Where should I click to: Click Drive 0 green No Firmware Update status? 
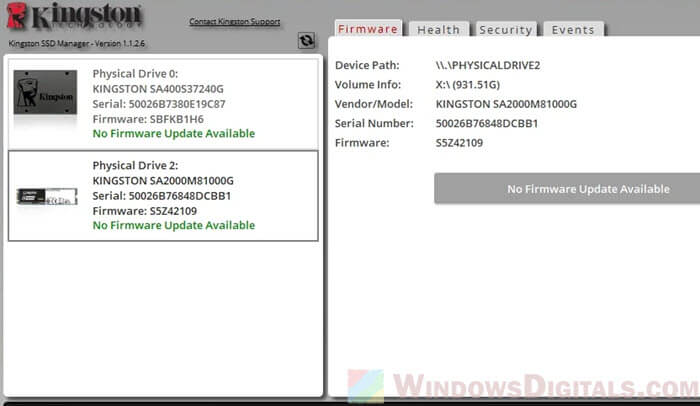(x=174, y=134)
